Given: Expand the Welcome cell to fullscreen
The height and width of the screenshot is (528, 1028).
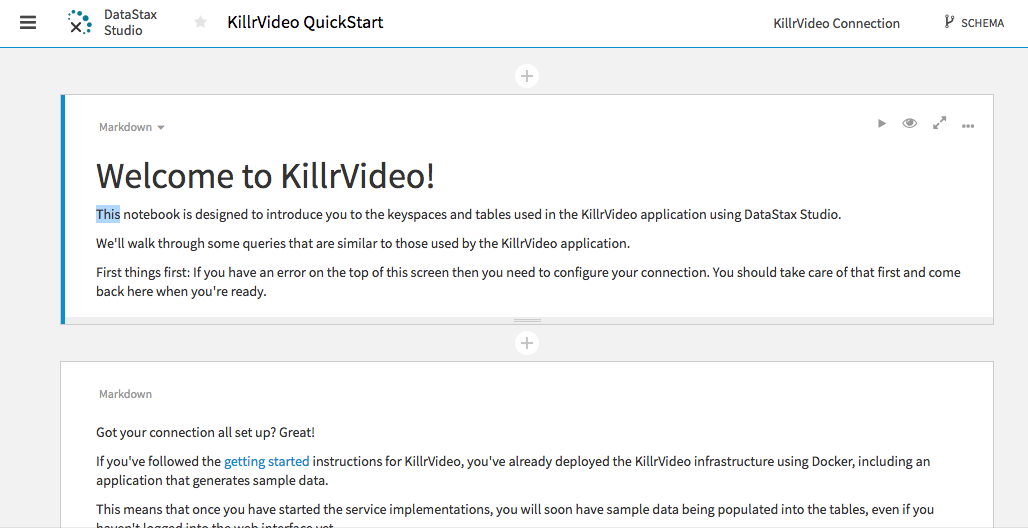Looking at the screenshot, I should point(939,123).
